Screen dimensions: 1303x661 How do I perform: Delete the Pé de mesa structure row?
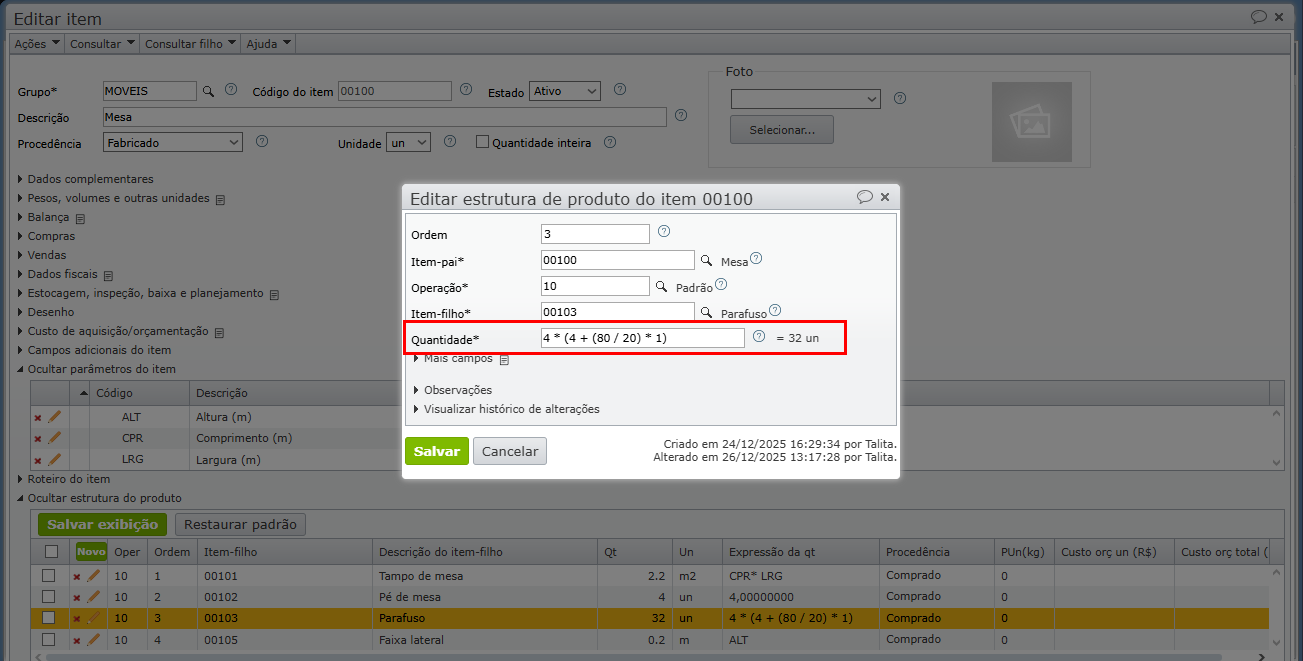pyautogui.click(x=76, y=598)
